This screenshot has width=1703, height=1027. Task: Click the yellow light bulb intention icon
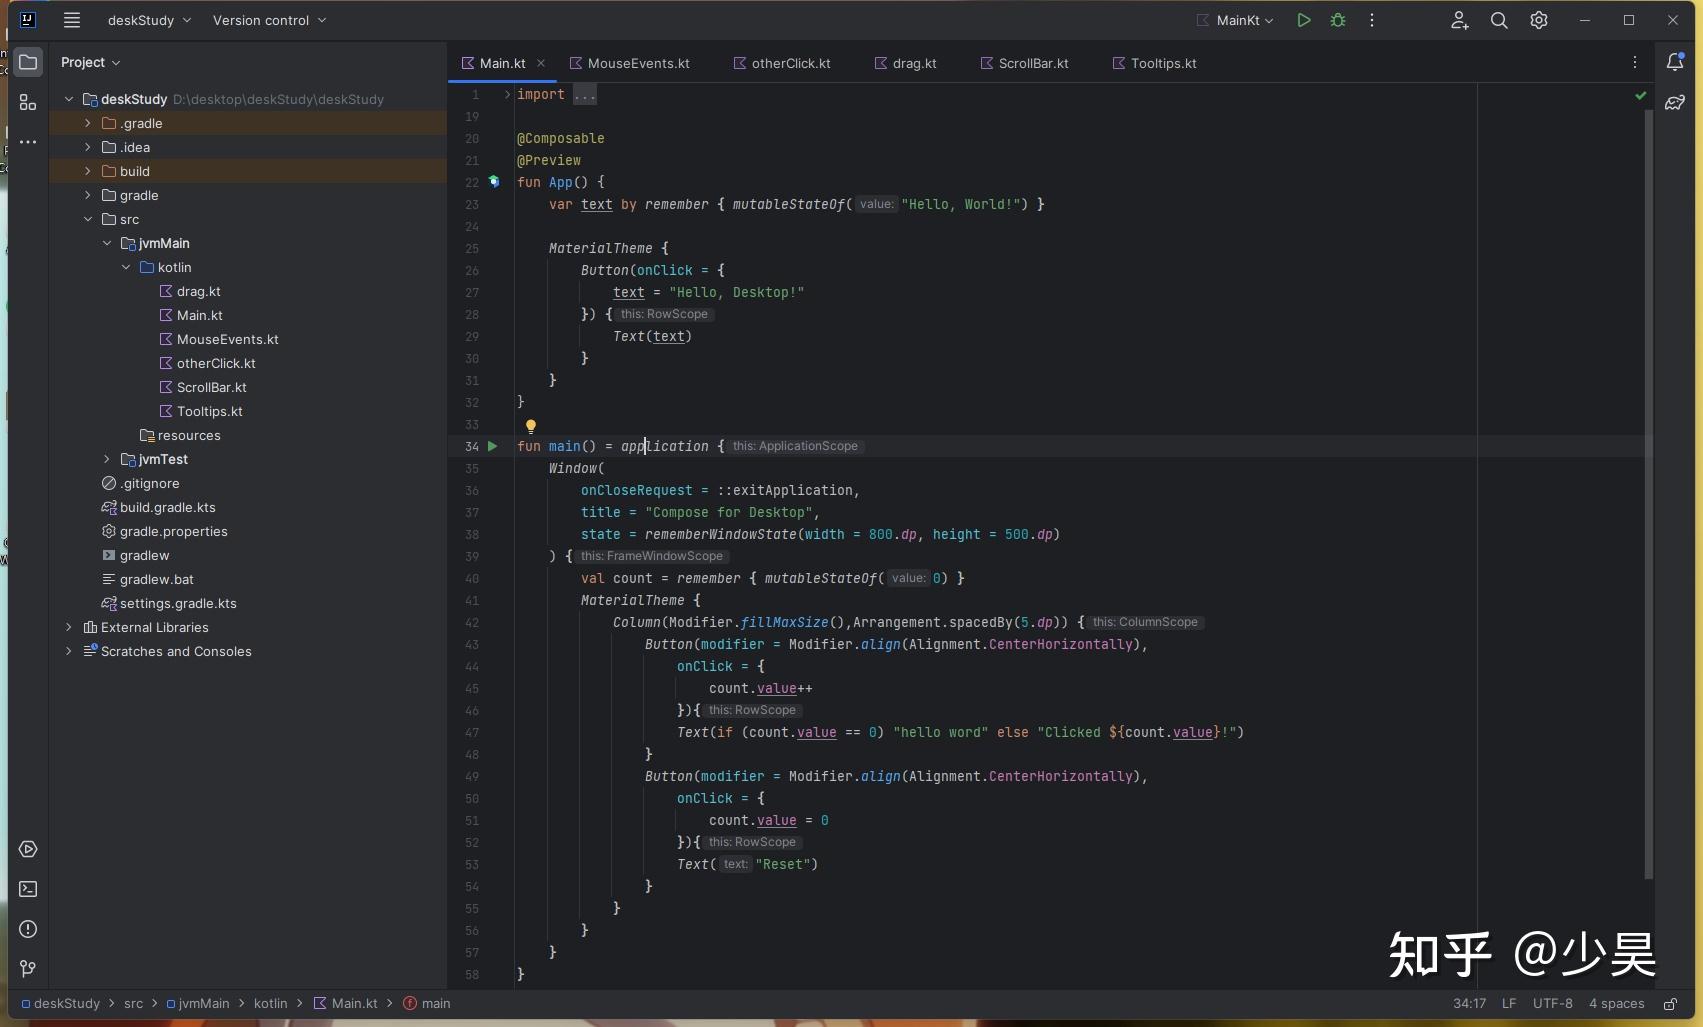pyautogui.click(x=531, y=426)
